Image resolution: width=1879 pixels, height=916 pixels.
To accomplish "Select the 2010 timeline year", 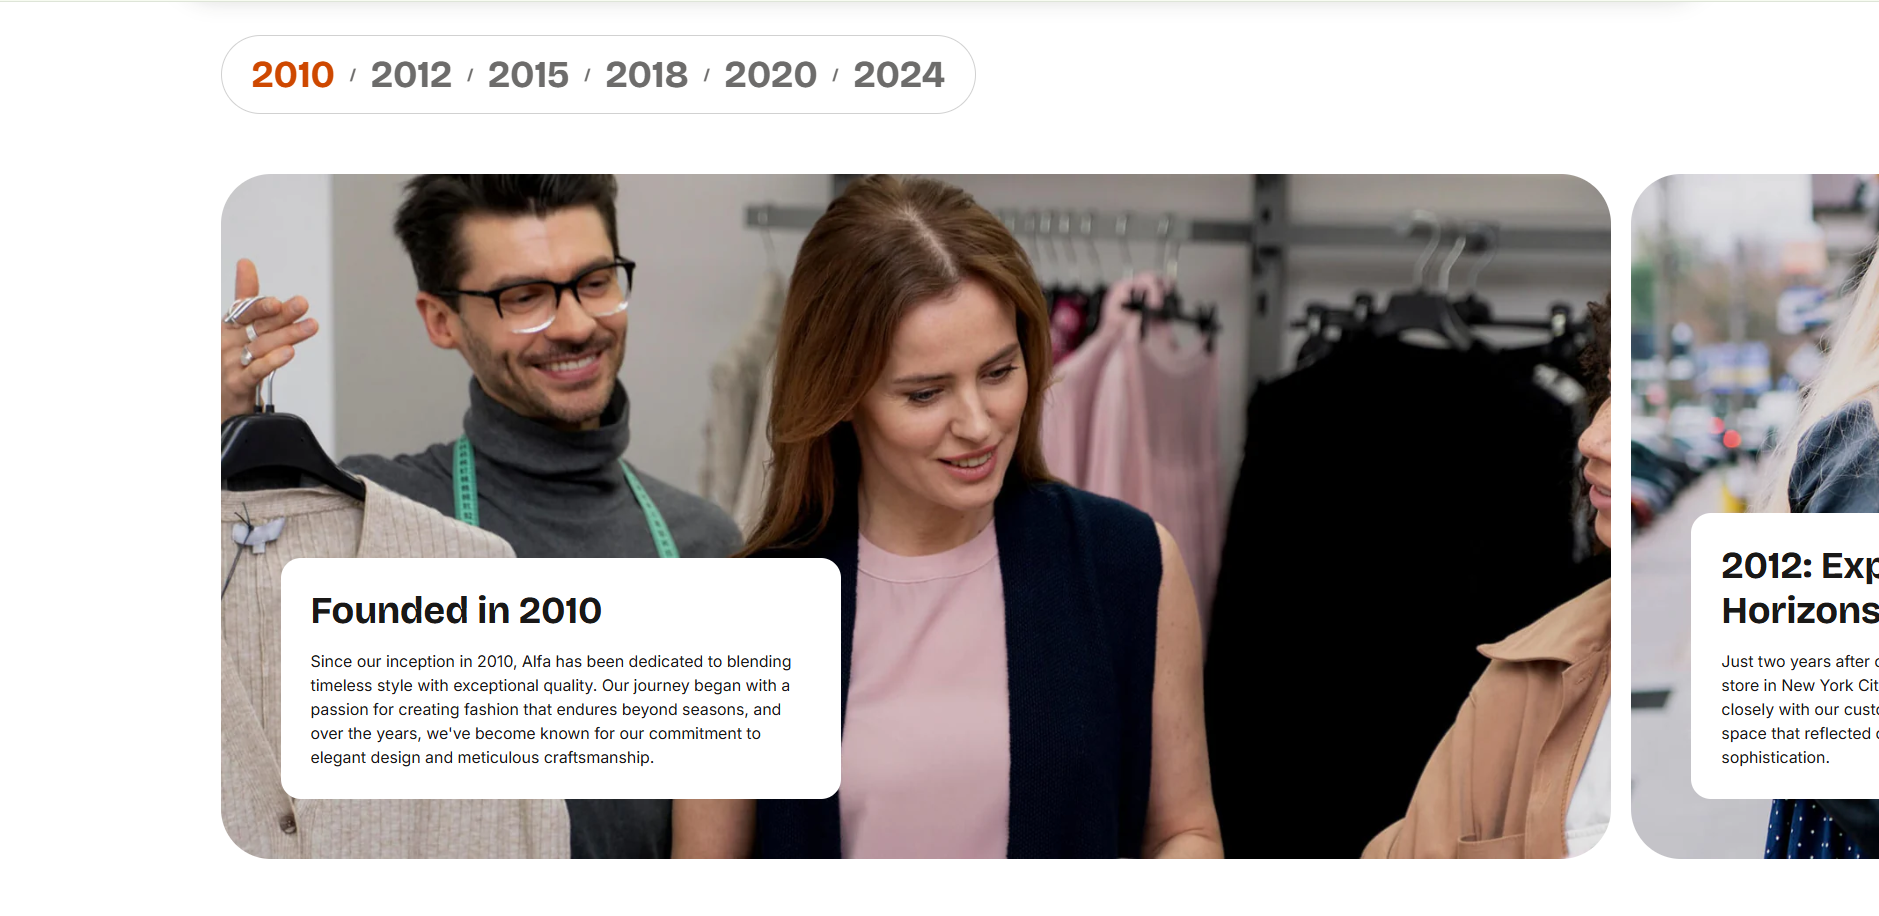I will (x=292, y=75).
